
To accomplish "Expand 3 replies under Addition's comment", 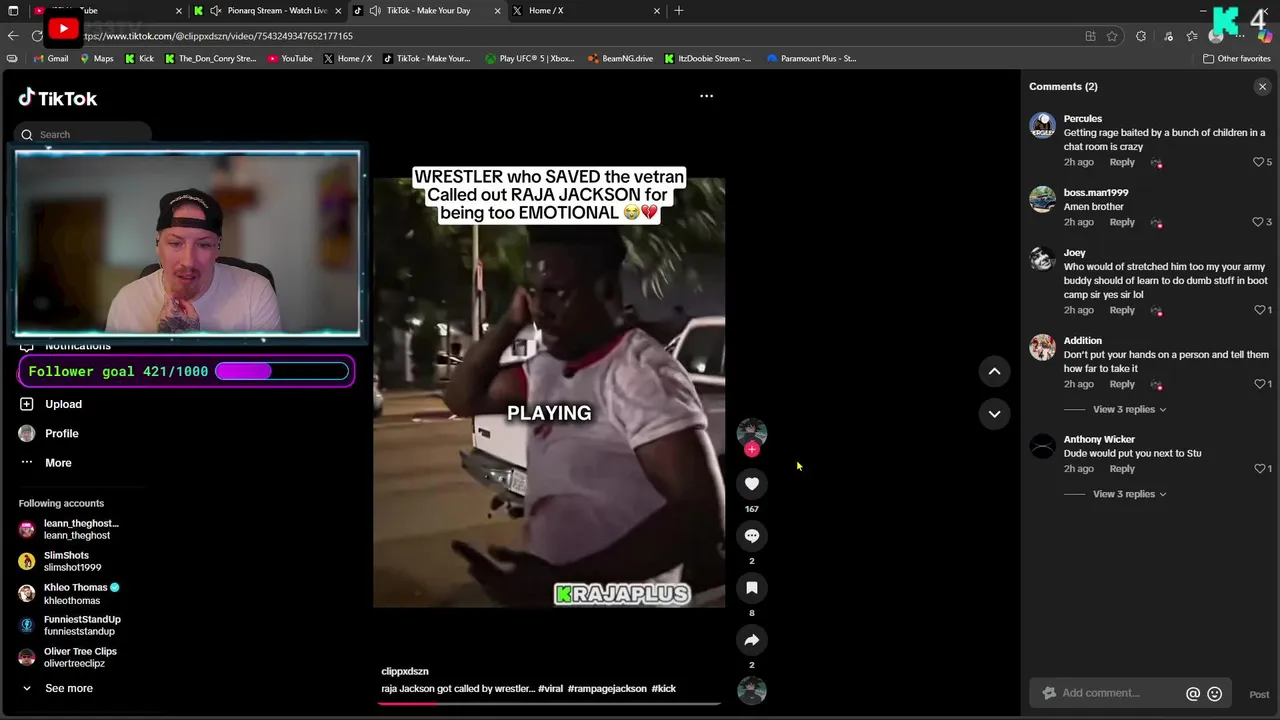I will (x=1129, y=409).
